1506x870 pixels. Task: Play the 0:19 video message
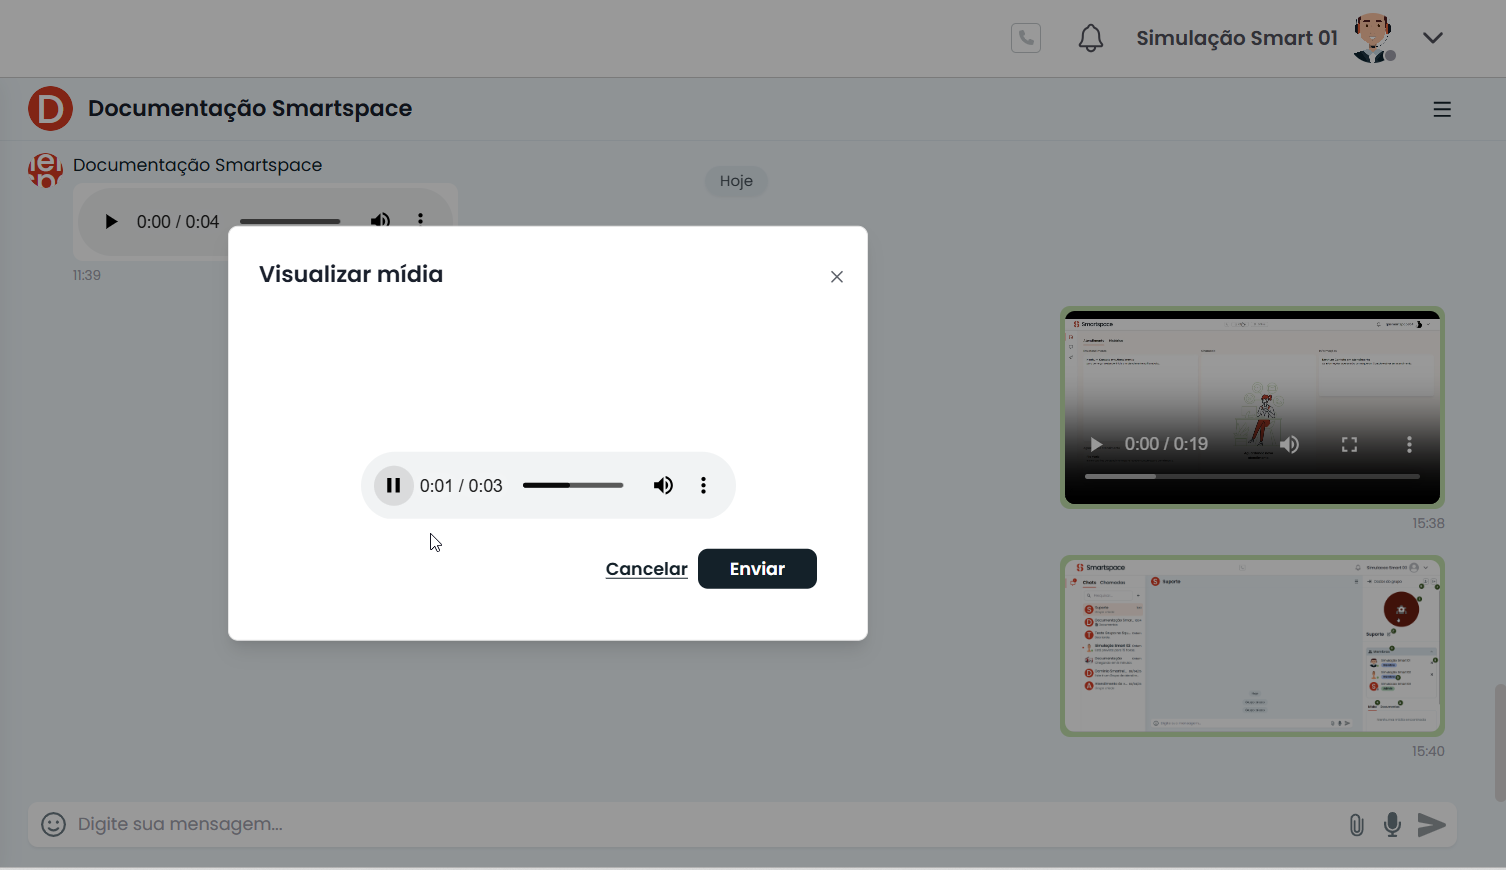tap(1096, 445)
